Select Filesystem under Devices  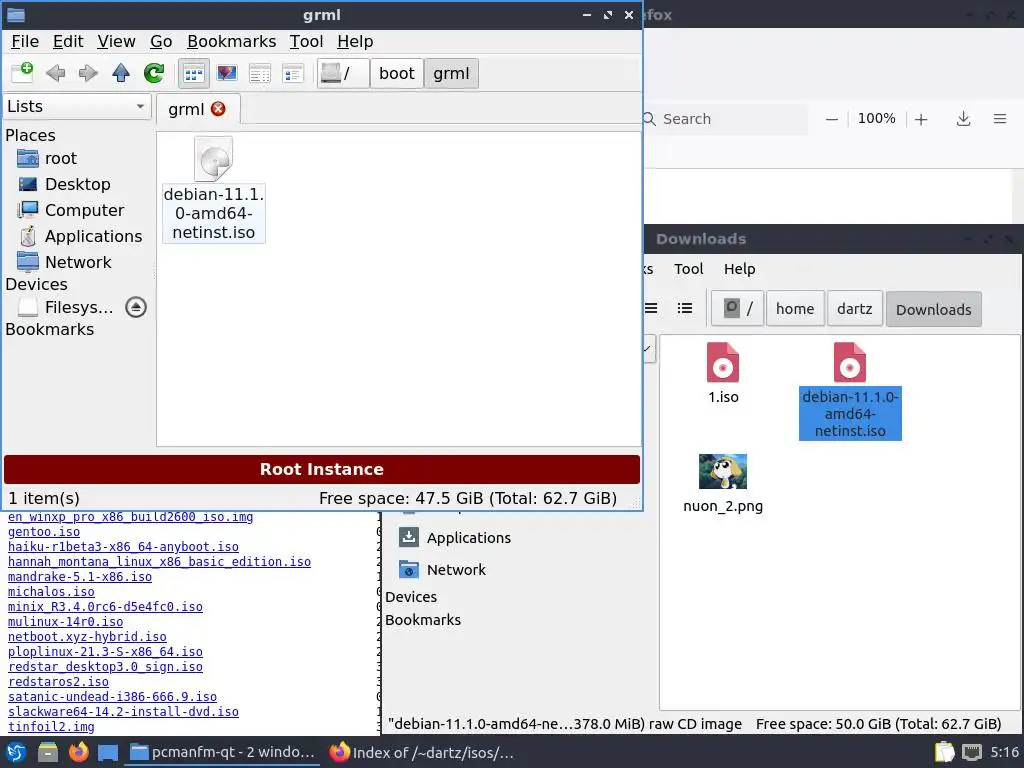[x=65, y=307]
